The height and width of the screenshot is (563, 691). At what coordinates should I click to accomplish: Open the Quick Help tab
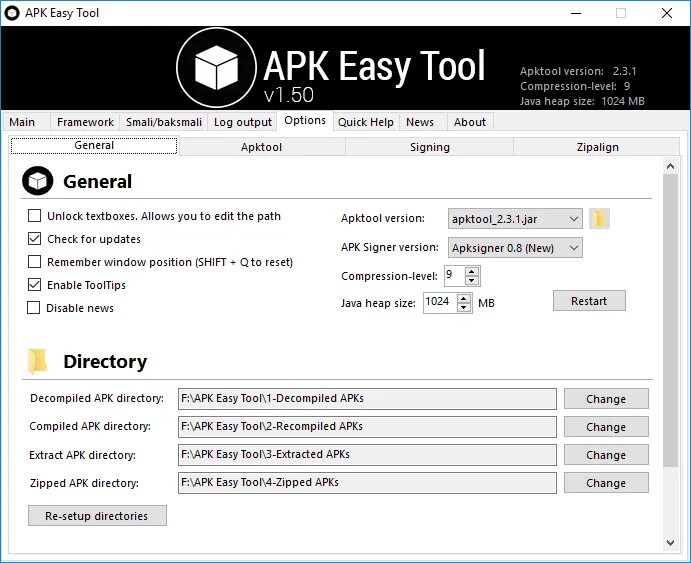tap(365, 122)
